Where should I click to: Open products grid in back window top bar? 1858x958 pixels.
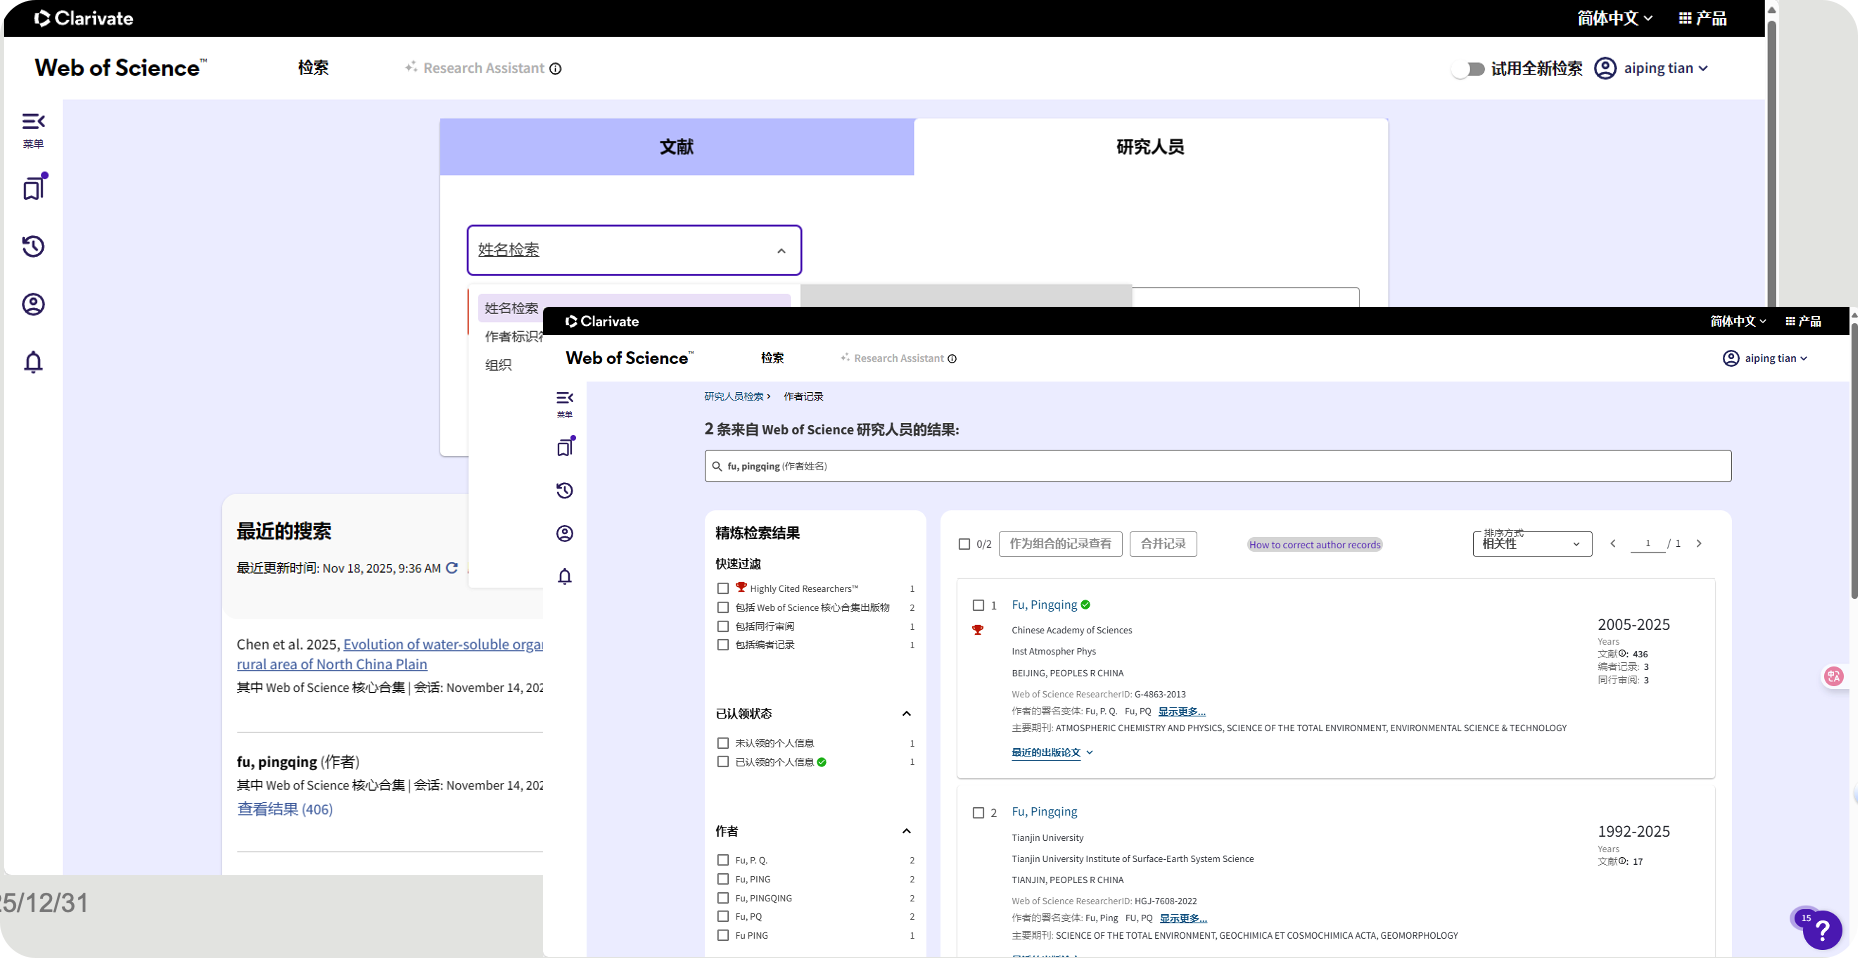pyautogui.click(x=1703, y=18)
